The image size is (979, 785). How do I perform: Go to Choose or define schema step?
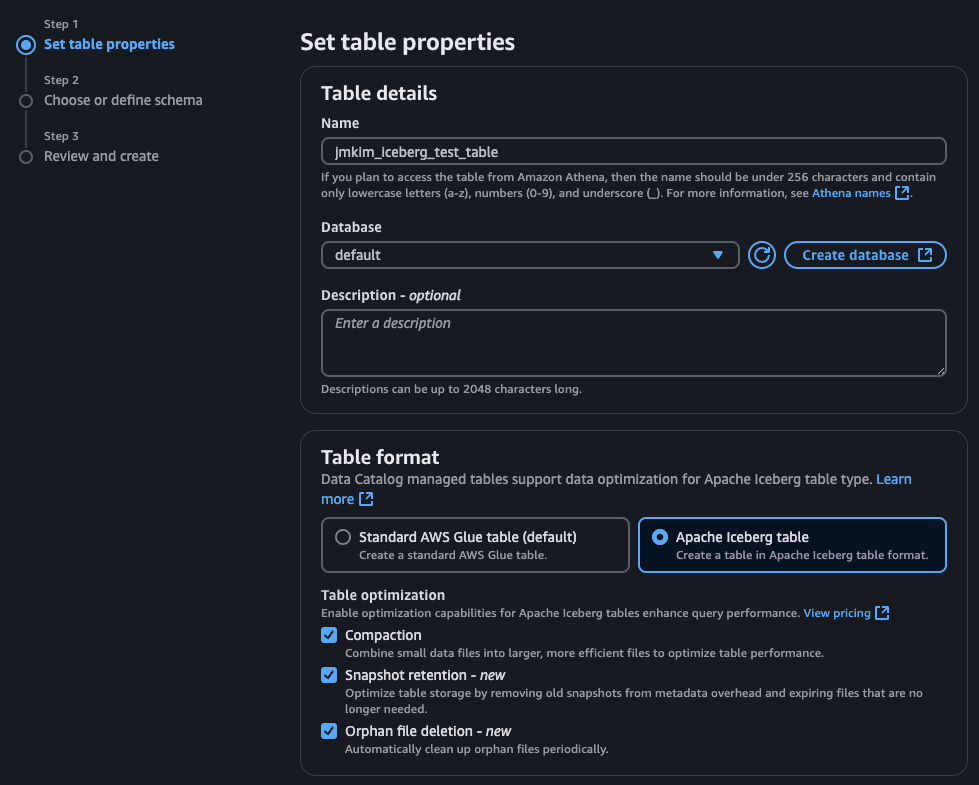(x=123, y=100)
